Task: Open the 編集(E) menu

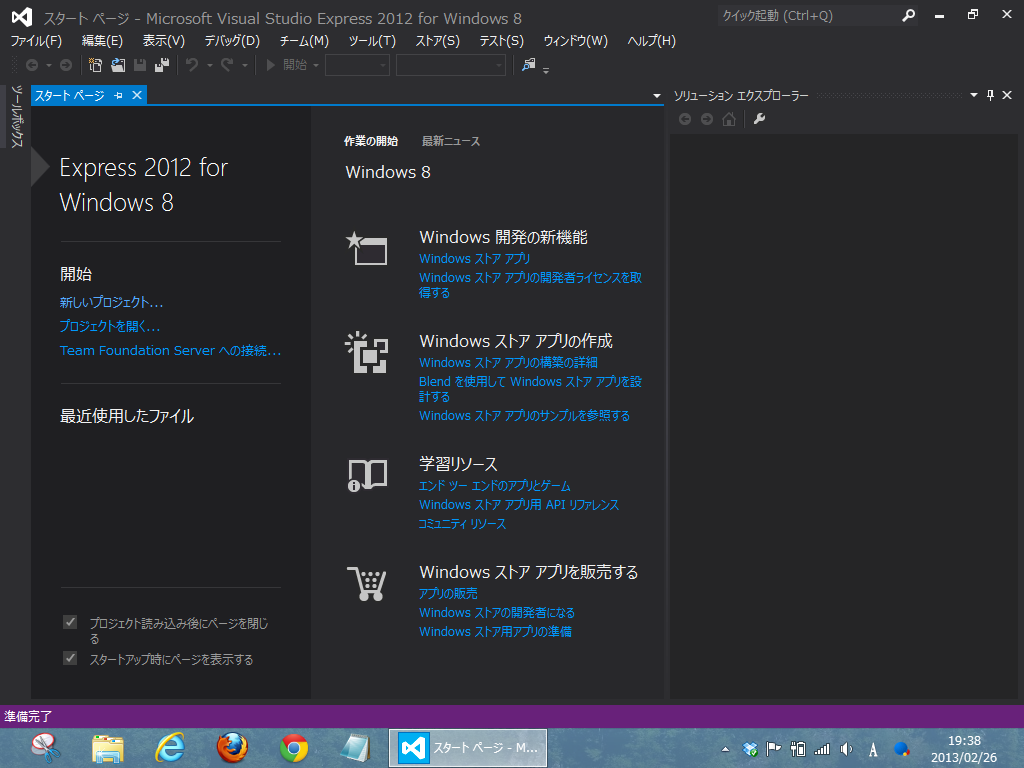Action: tap(102, 40)
